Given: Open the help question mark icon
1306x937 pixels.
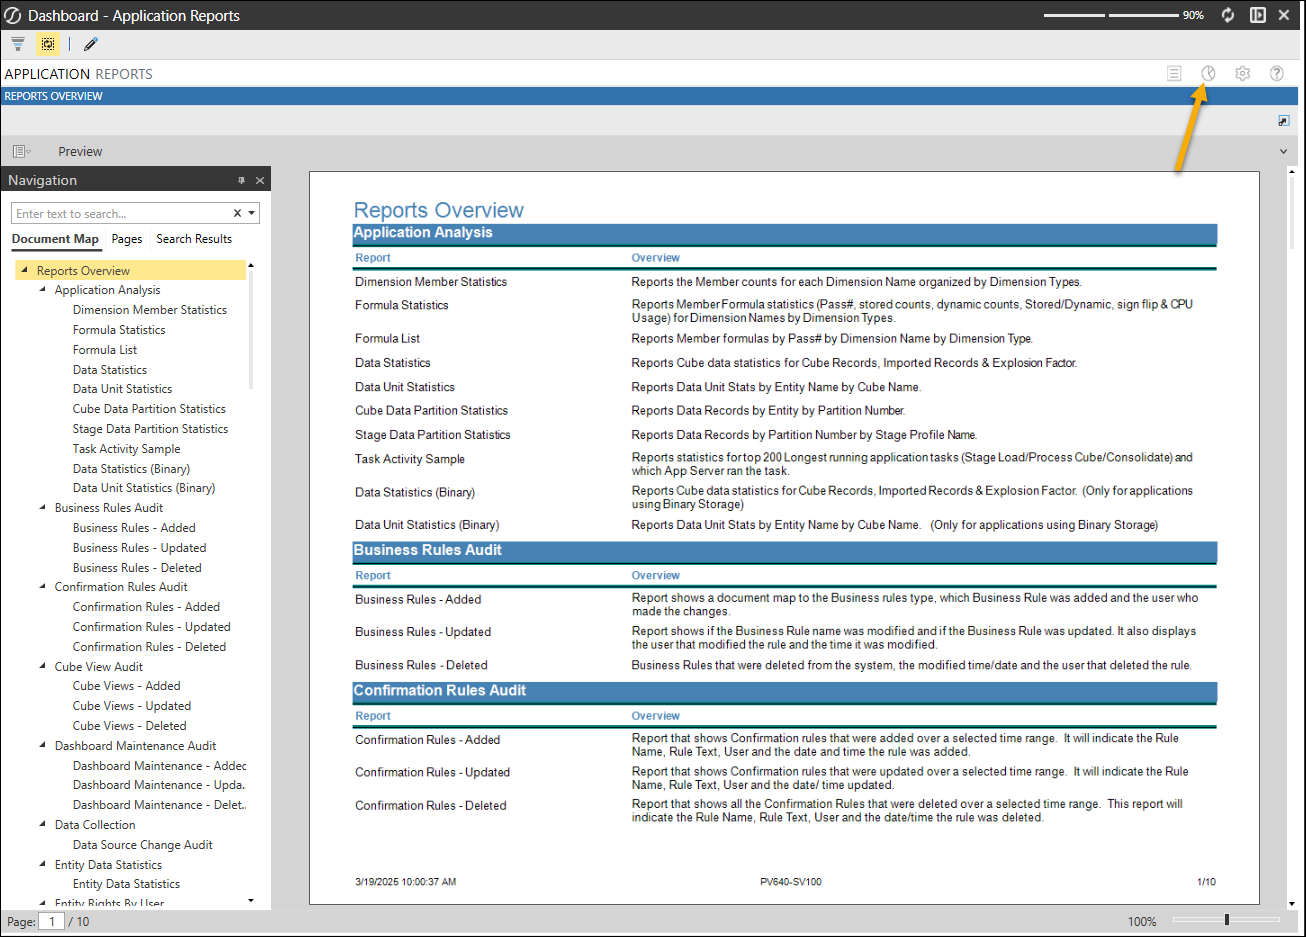Looking at the screenshot, I should [1277, 73].
